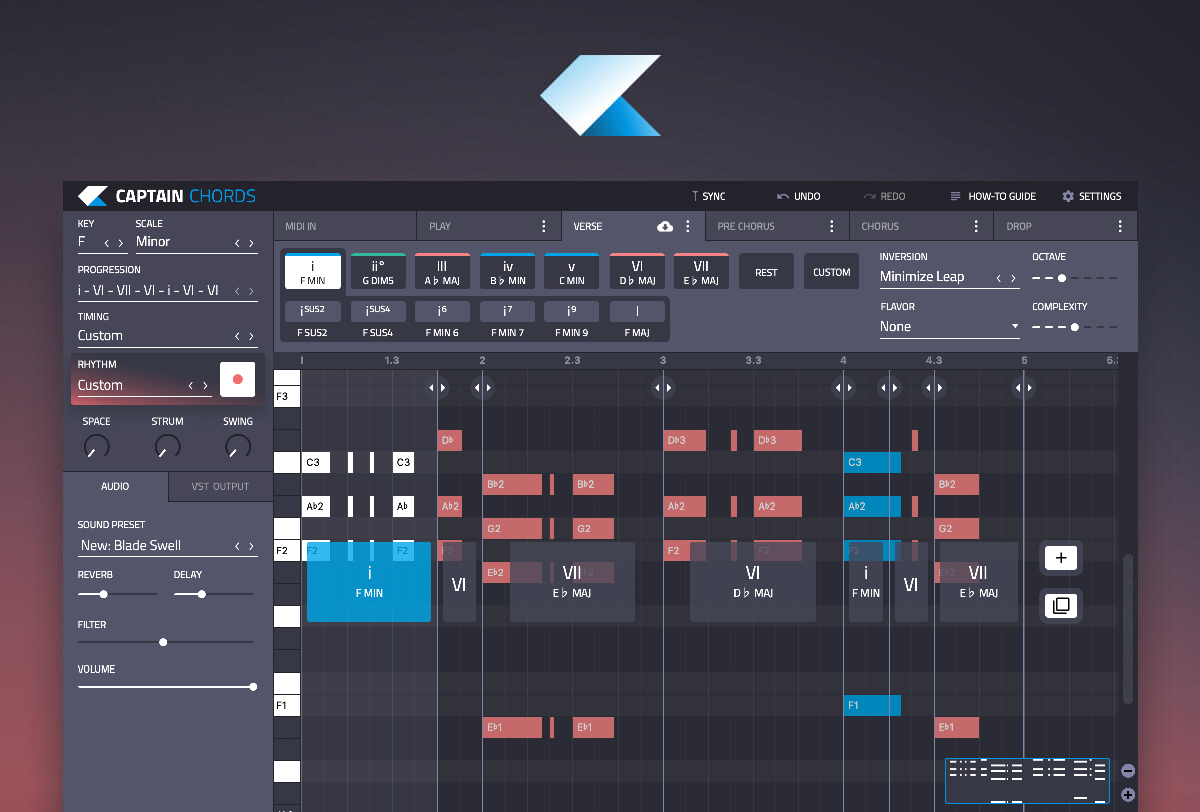Select the VII E♭ MAJ chord tile
The height and width of the screenshot is (812, 1200).
point(701,271)
